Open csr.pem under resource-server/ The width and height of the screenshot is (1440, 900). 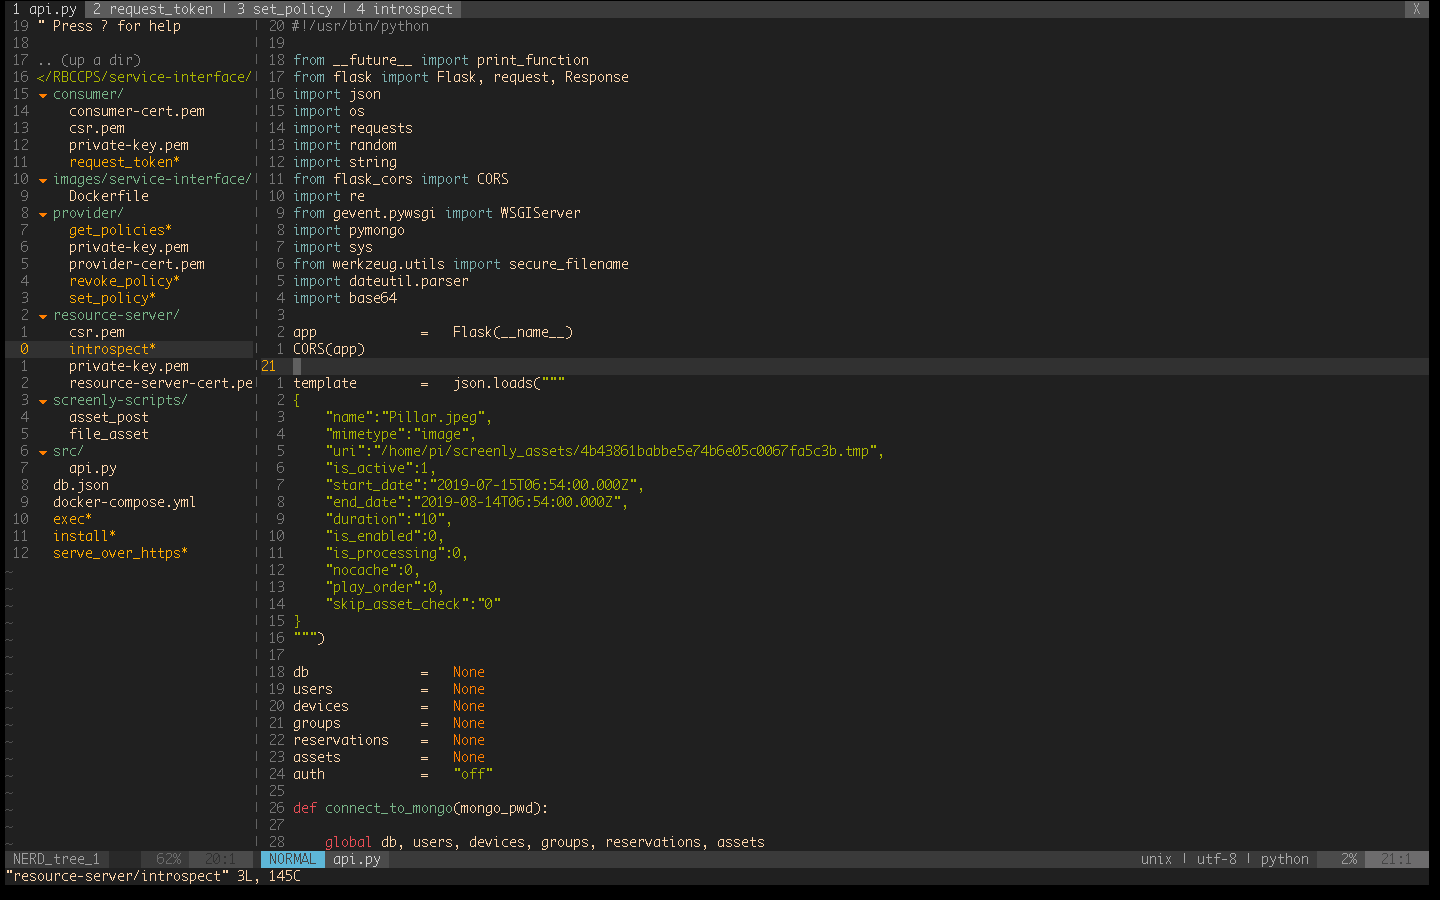click(x=97, y=332)
